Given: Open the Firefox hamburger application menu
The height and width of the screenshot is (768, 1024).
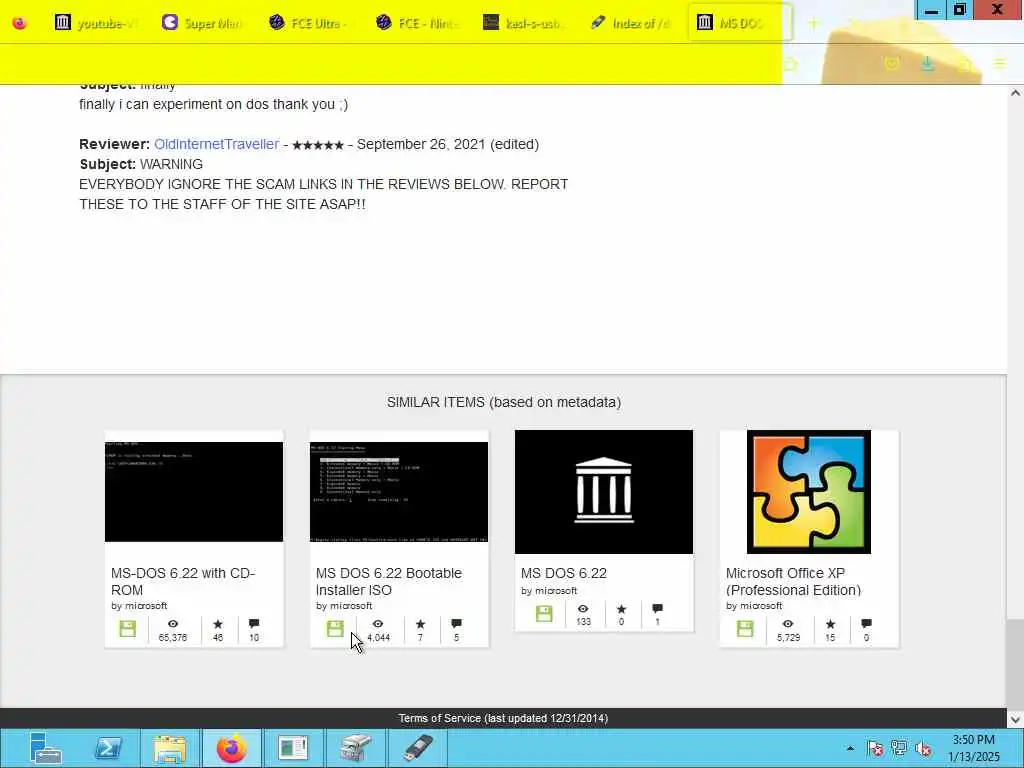Looking at the screenshot, I should [999, 64].
